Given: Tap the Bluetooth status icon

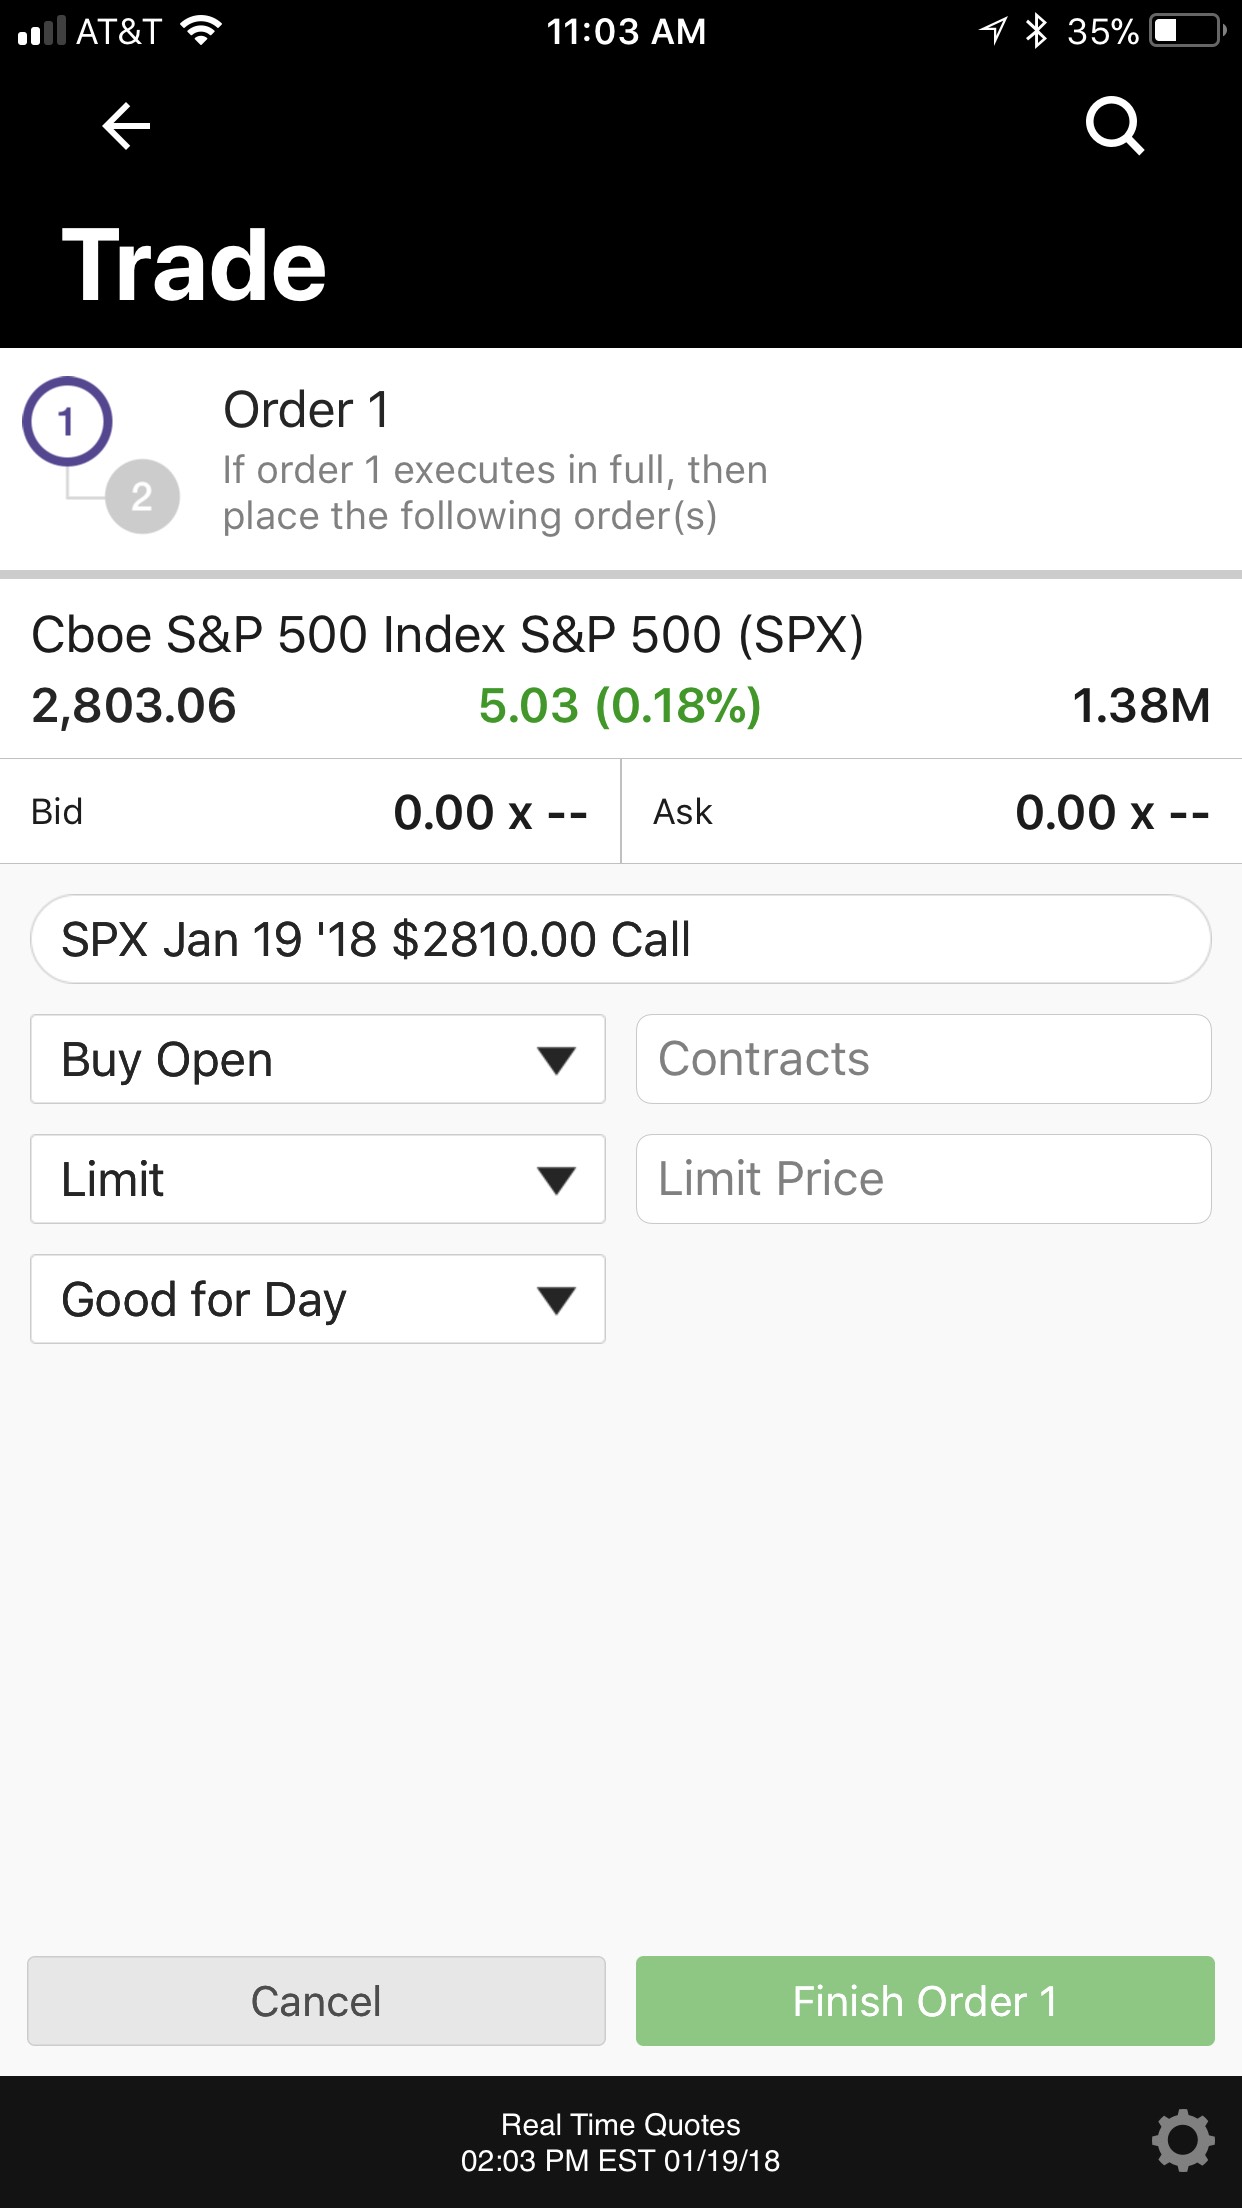Looking at the screenshot, I should (1037, 31).
